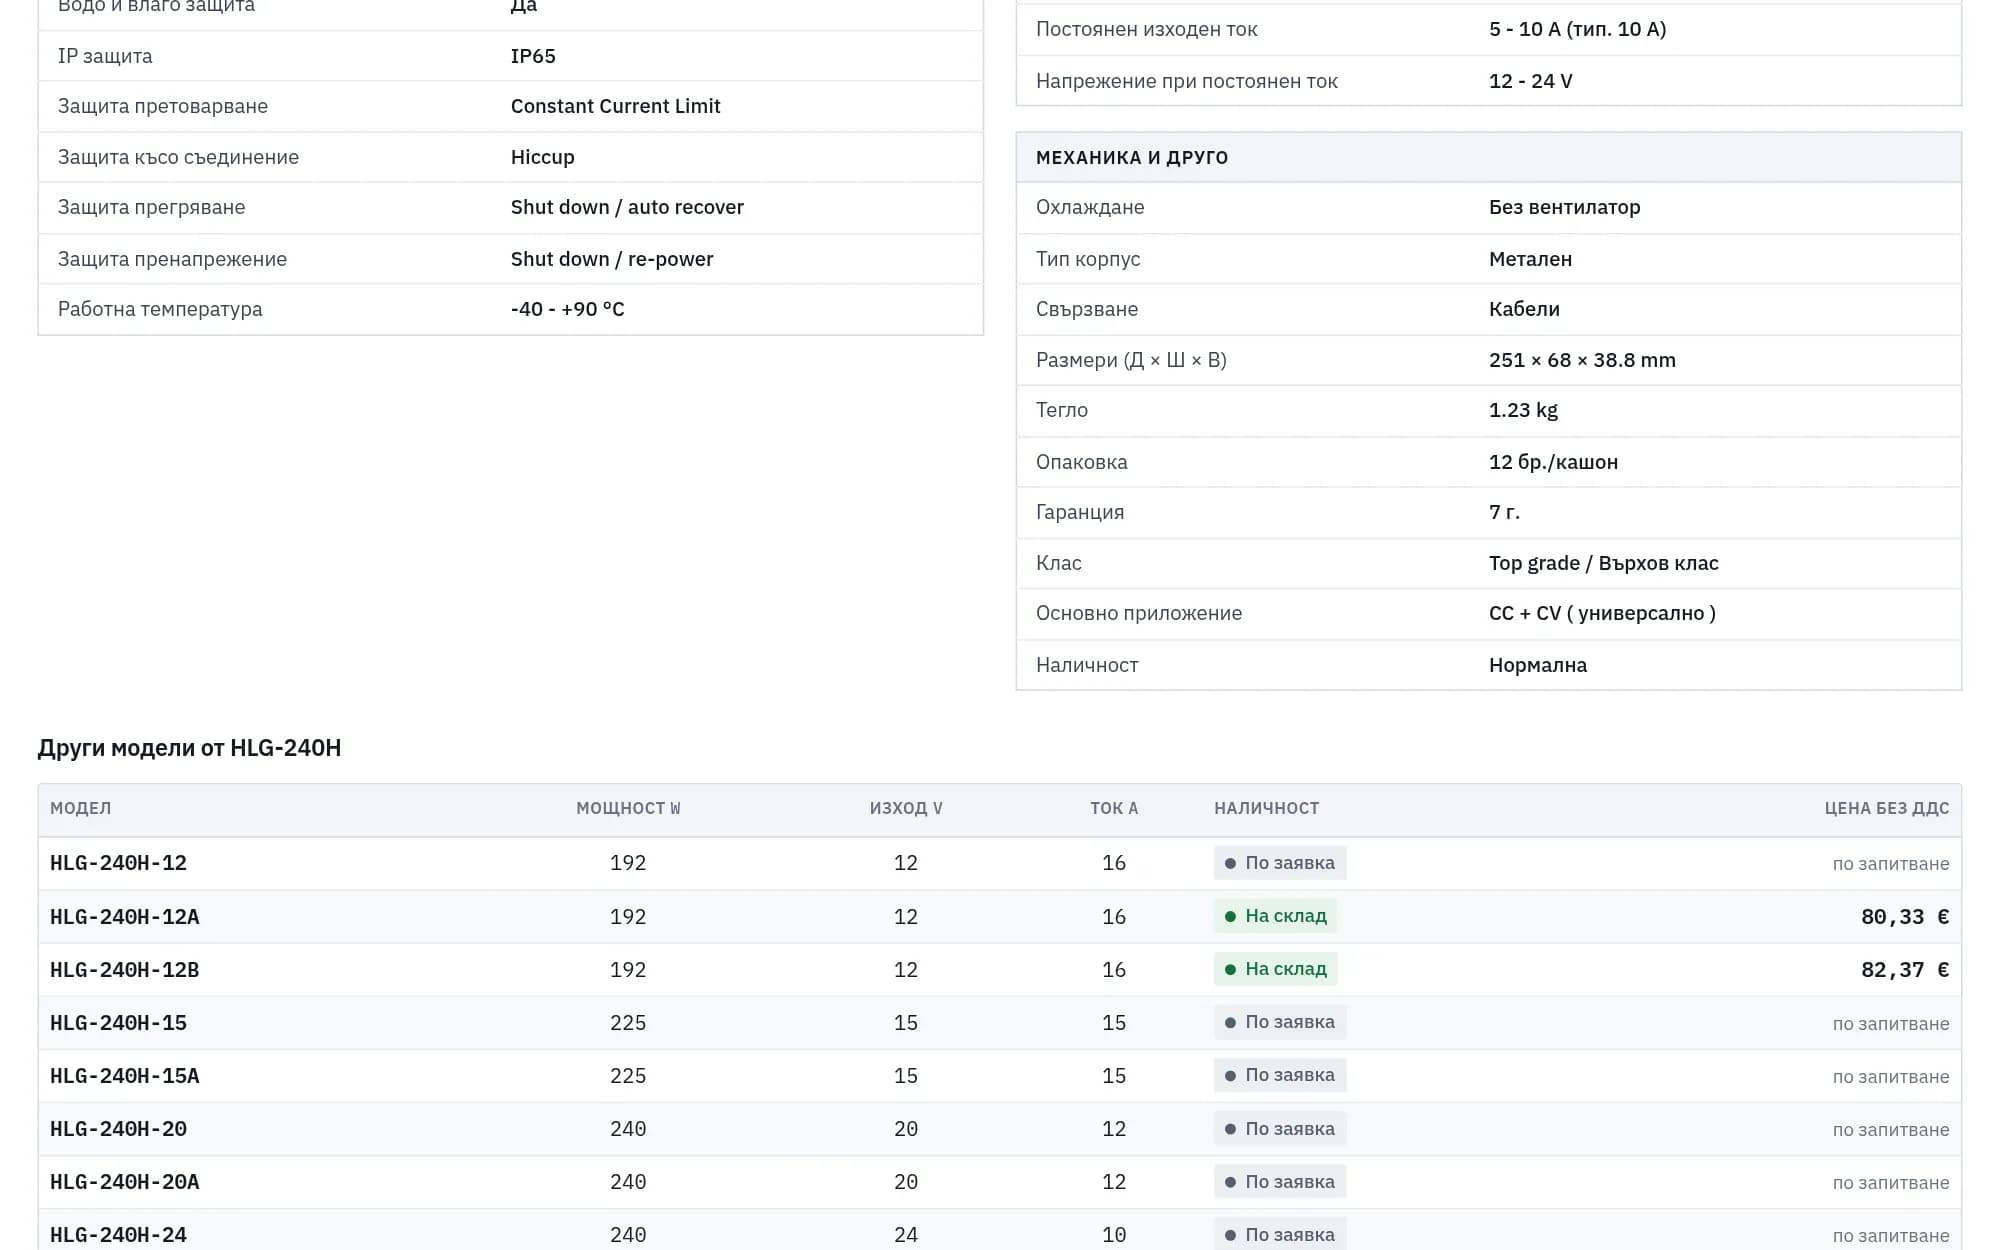
Task: Click the Constant Current Limit value
Action: (x=615, y=106)
